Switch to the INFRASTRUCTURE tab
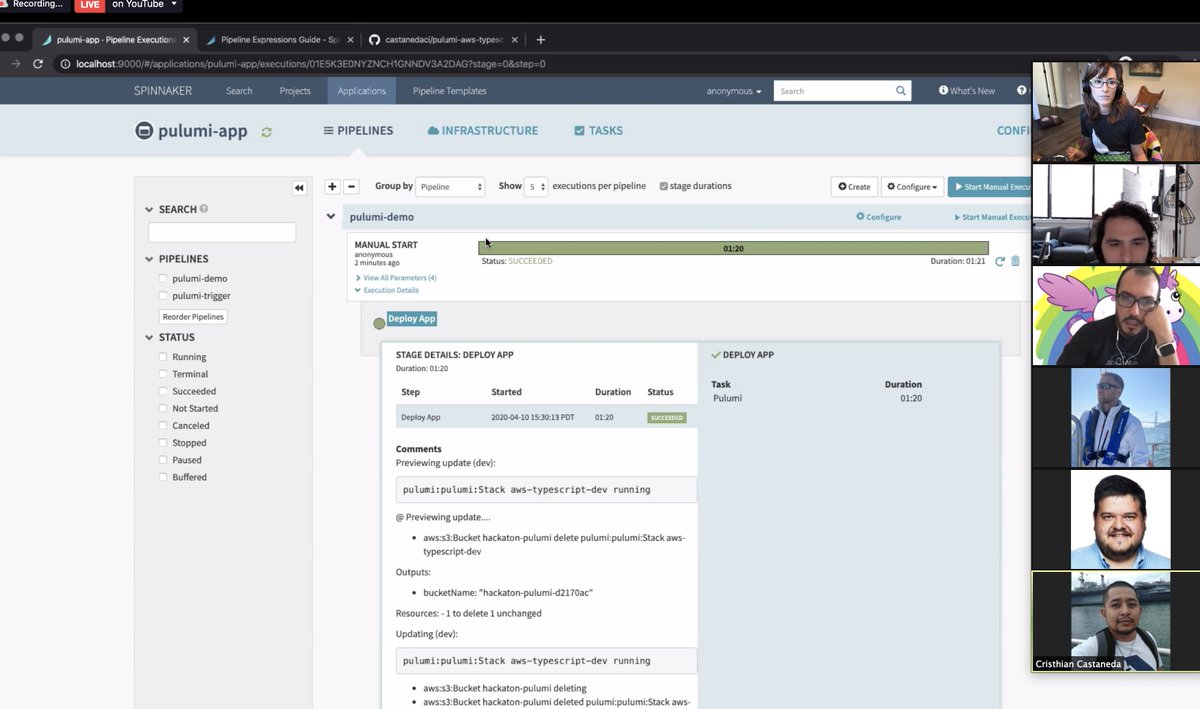 (482, 131)
